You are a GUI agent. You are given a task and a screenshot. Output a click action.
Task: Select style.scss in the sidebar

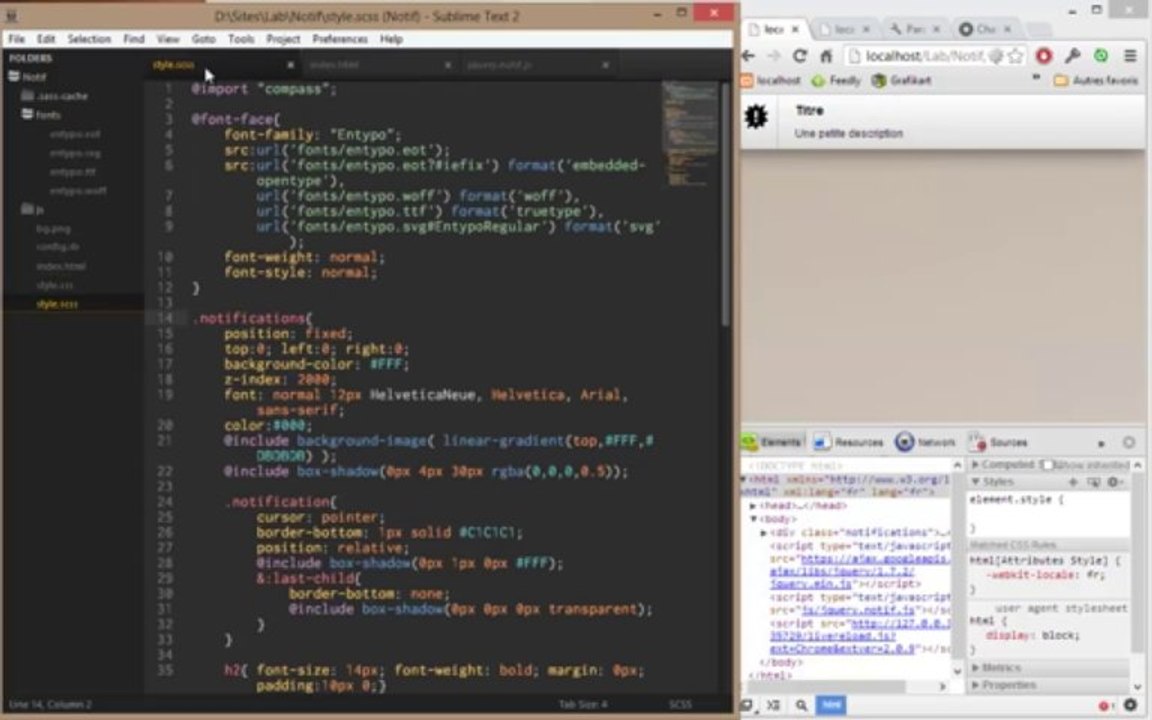(57, 303)
